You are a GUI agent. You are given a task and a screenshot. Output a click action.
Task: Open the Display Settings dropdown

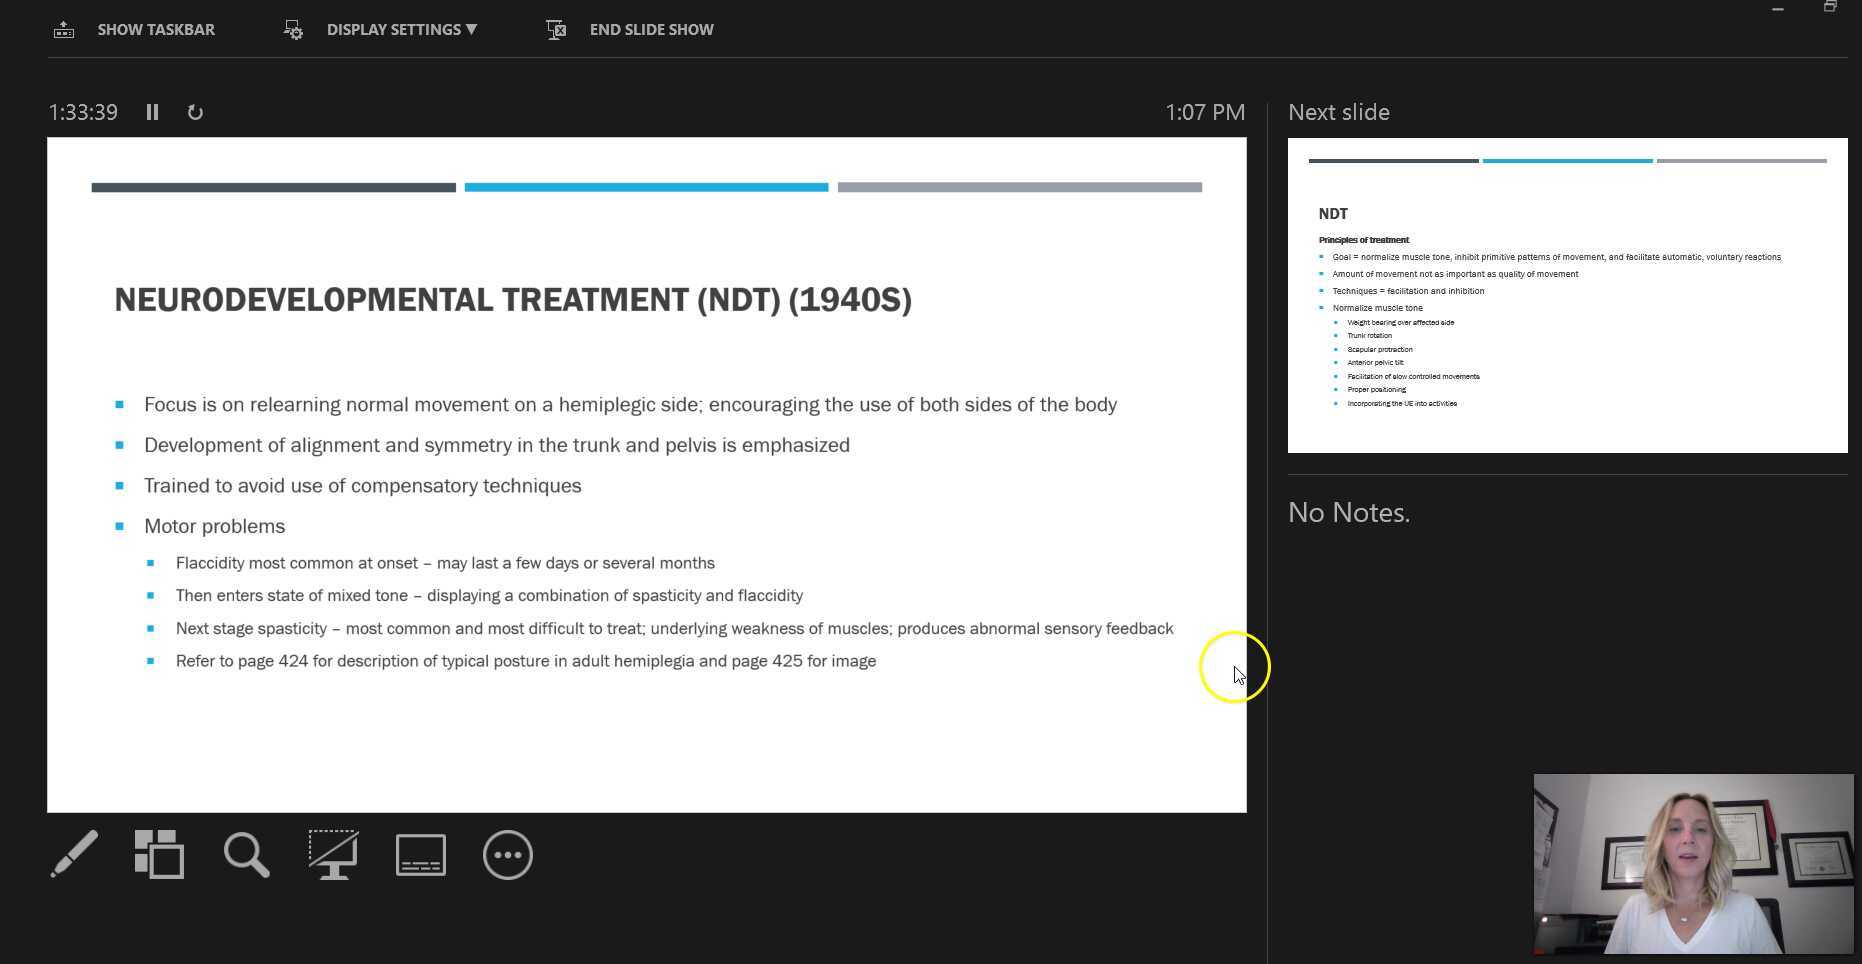(400, 29)
